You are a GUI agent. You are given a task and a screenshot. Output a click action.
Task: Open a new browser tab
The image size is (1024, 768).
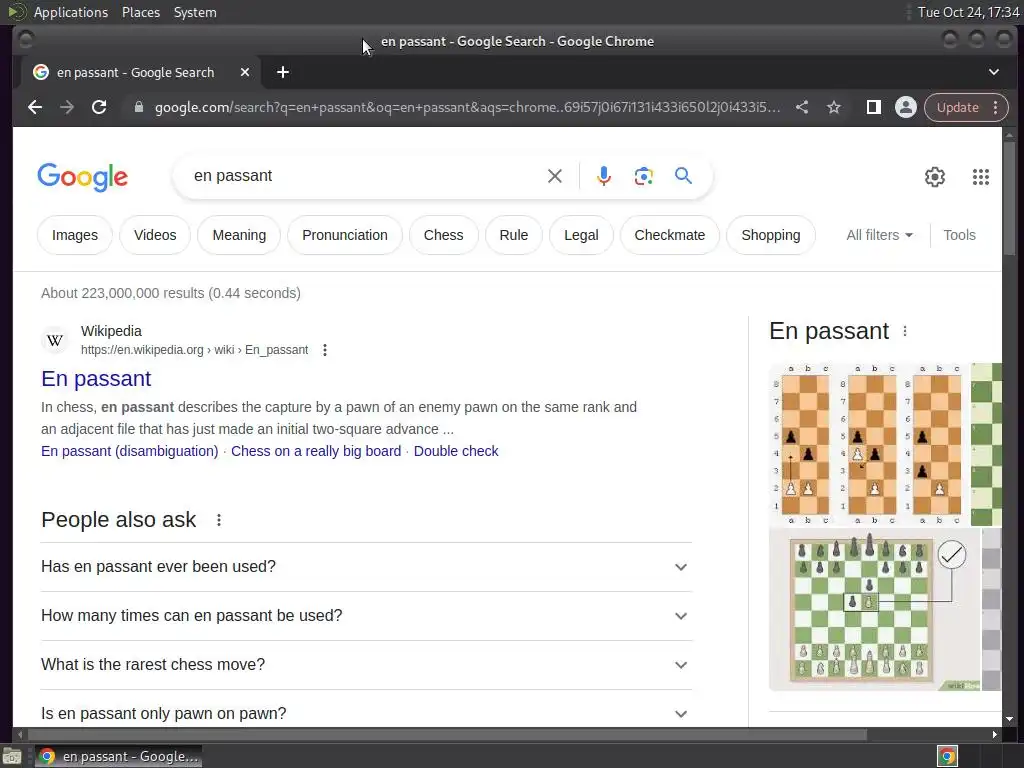[283, 72]
